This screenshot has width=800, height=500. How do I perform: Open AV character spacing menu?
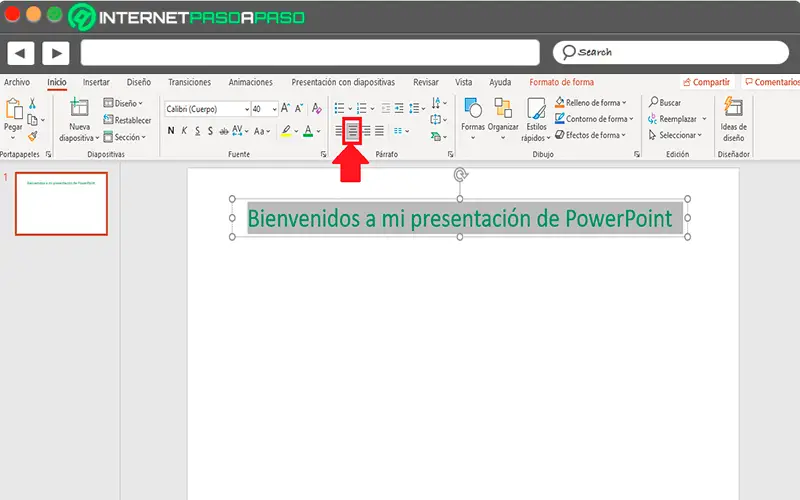240,131
